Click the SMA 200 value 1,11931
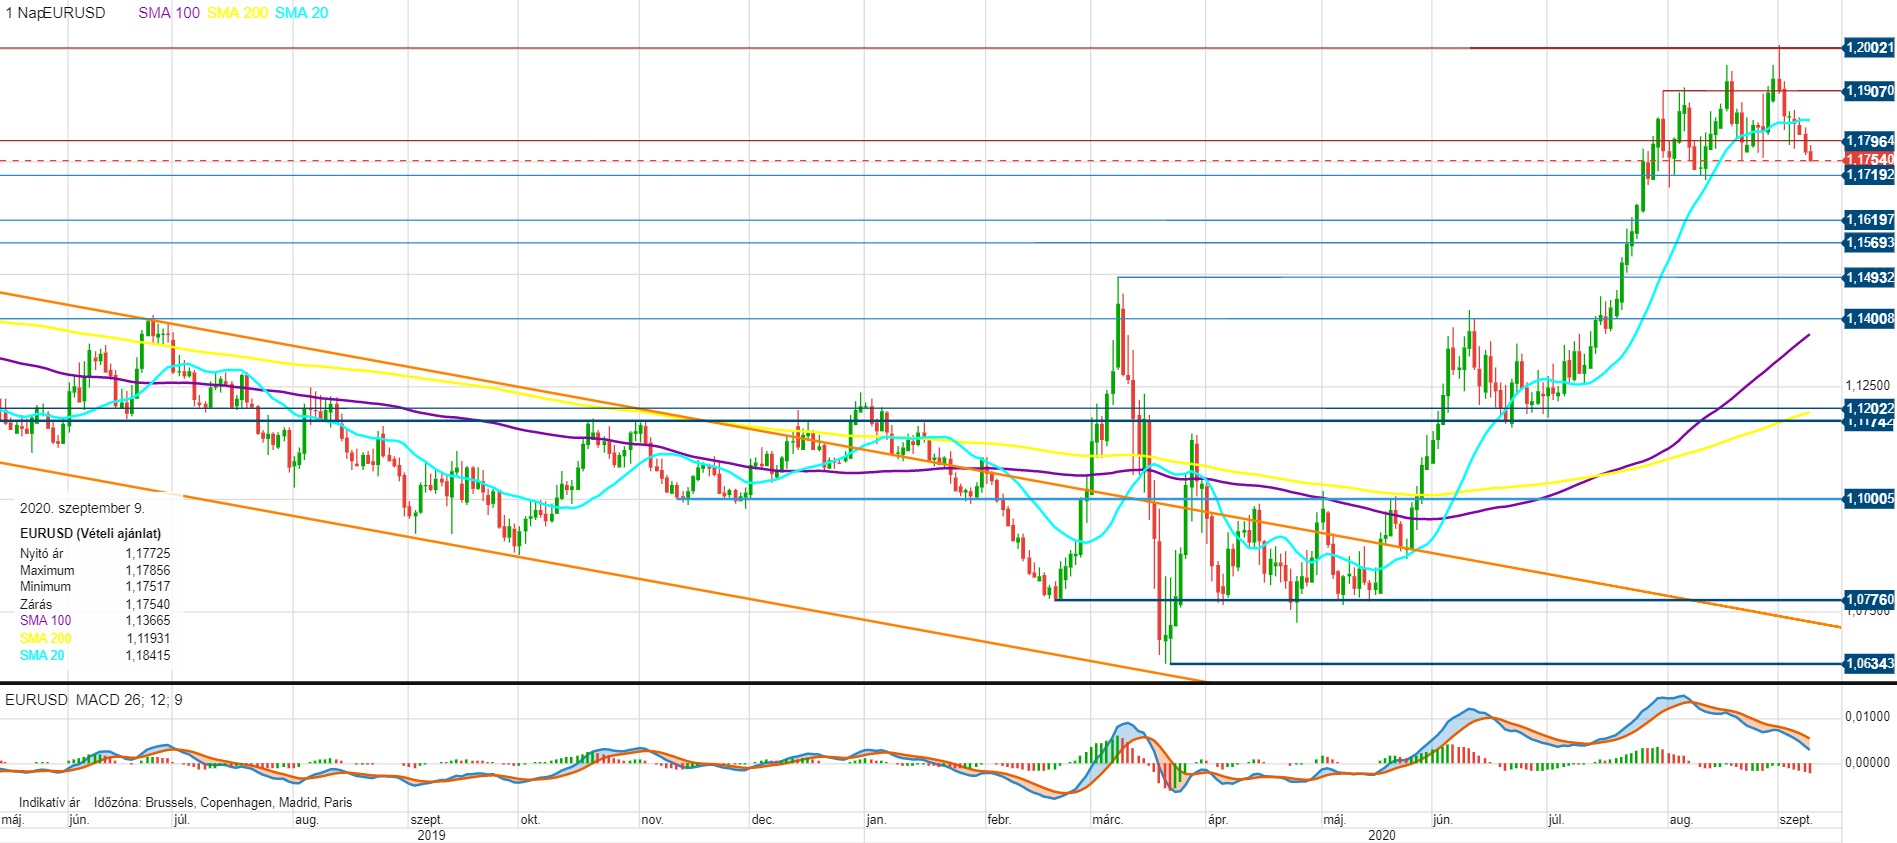 pos(148,638)
